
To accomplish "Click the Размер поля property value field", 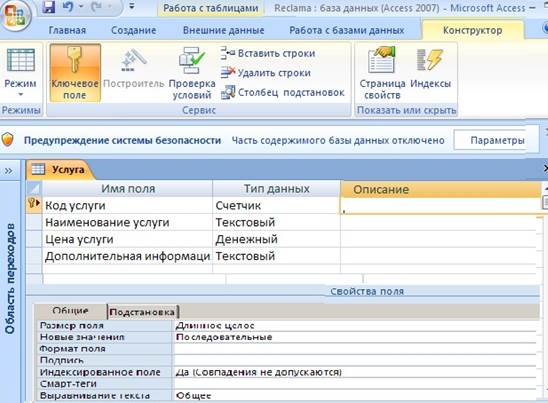I will point(354,326).
